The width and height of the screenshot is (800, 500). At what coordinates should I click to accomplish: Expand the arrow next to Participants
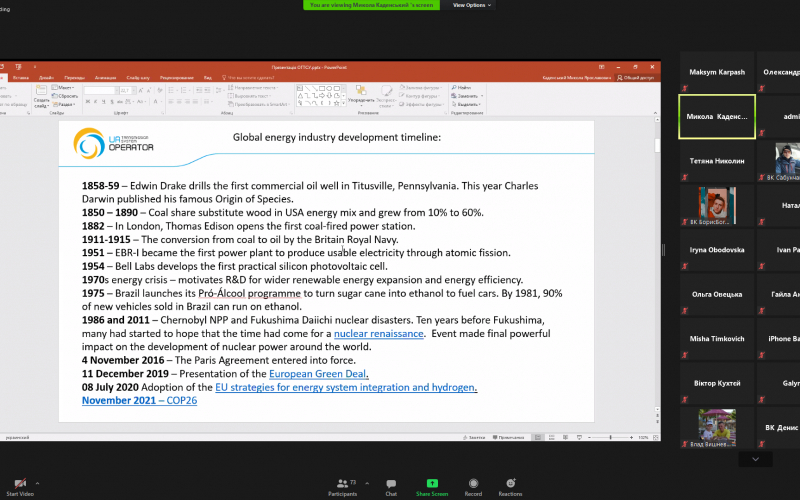pos(367,483)
